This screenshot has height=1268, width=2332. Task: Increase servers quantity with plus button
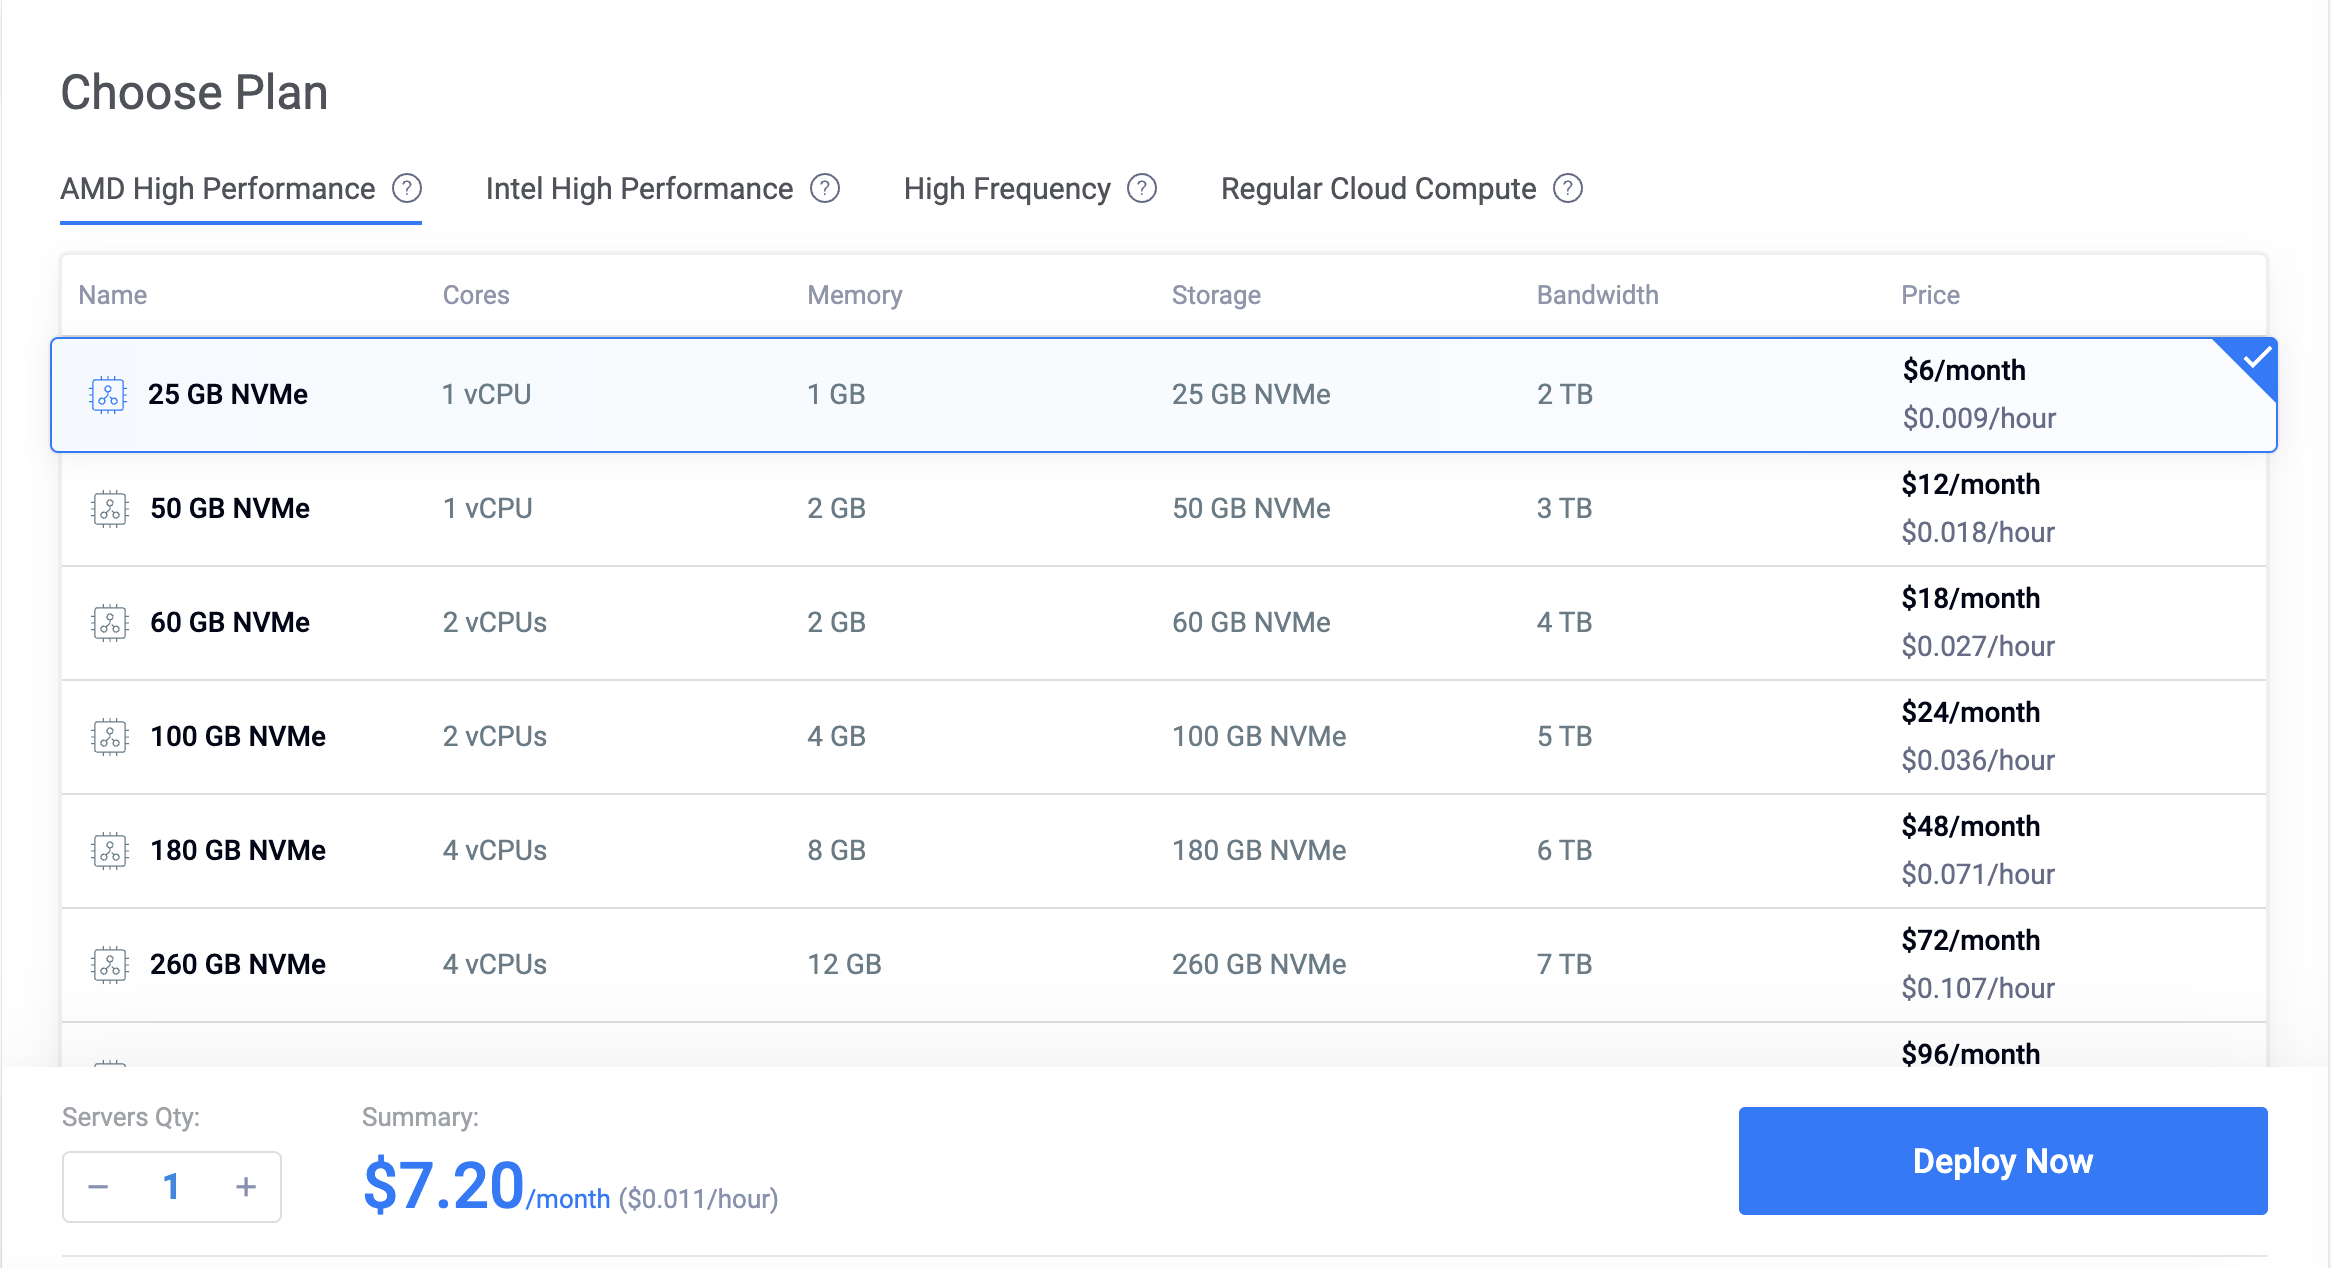pos(246,1187)
